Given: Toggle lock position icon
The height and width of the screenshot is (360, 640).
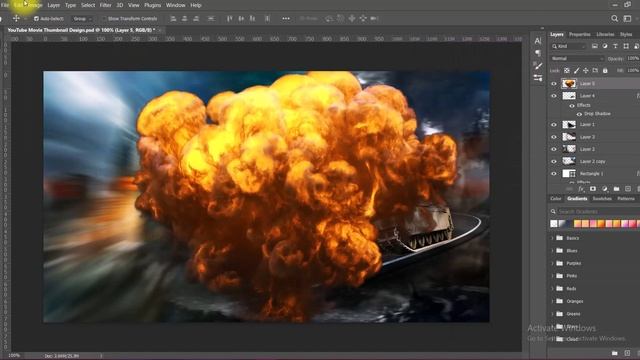Looking at the screenshot, I should [586, 71].
